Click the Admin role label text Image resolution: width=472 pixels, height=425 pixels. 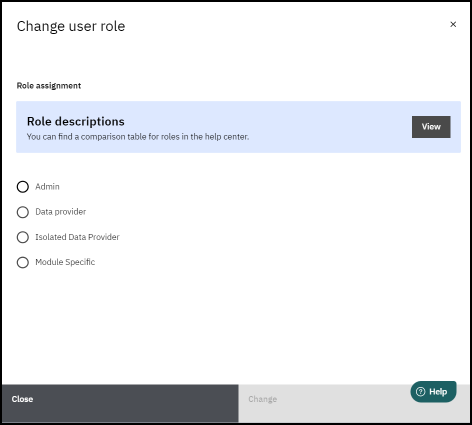tap(47, 187)
